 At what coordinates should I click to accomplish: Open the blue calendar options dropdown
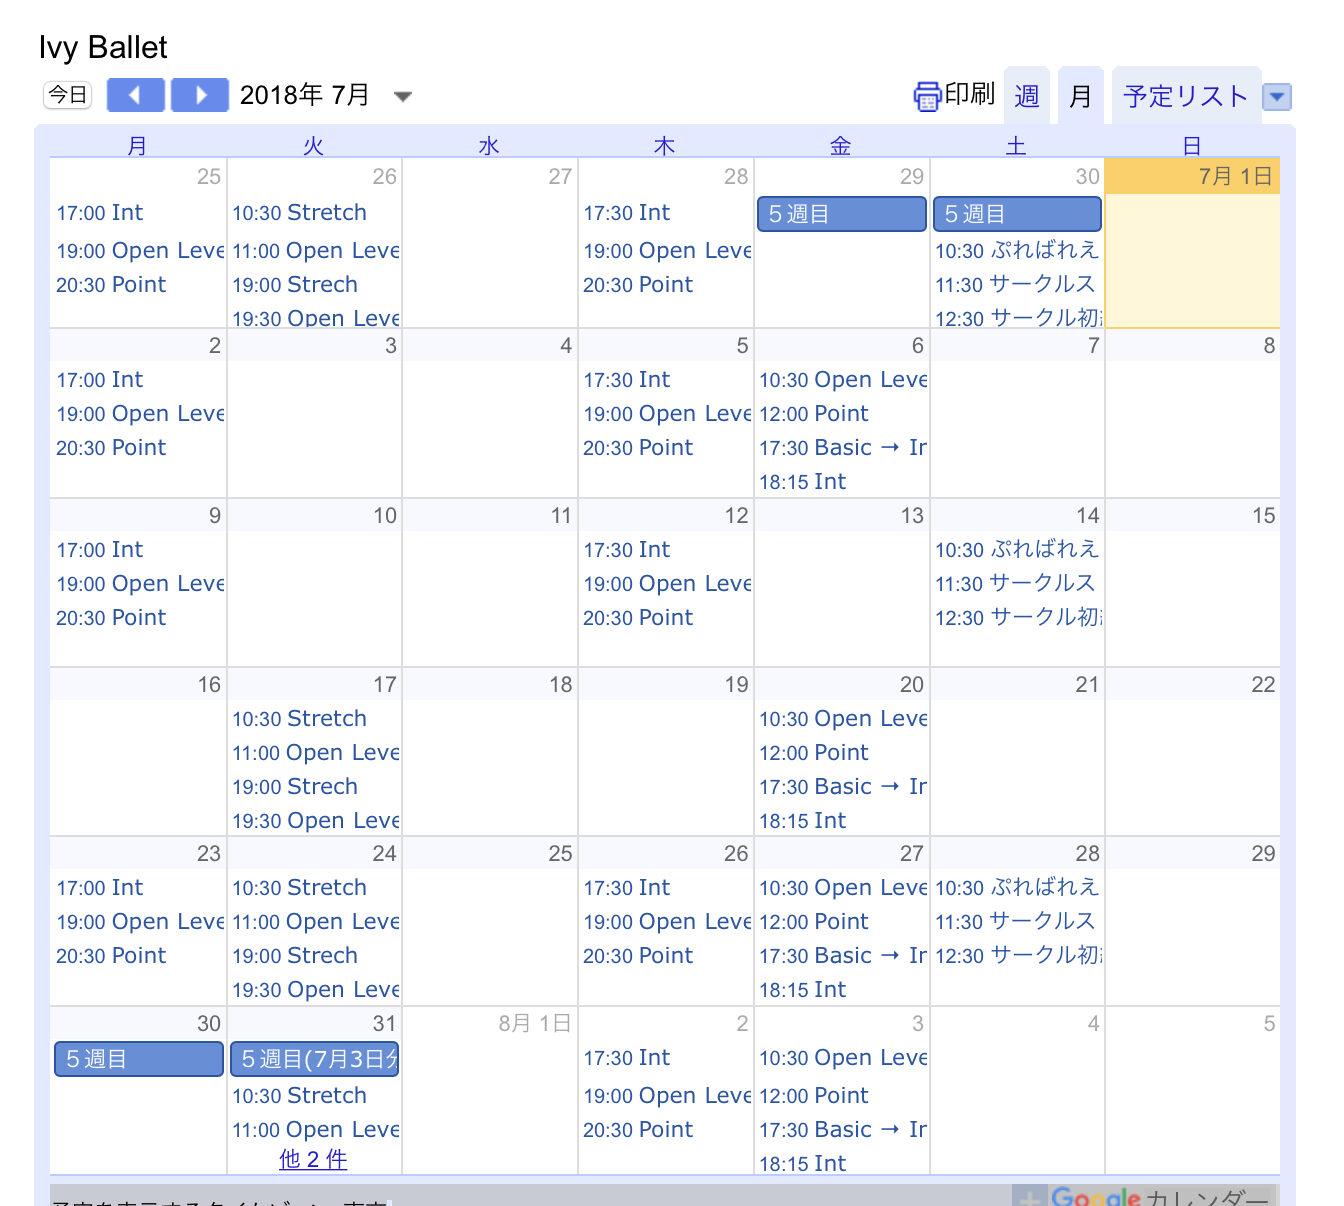click(x=1277, y=97)
